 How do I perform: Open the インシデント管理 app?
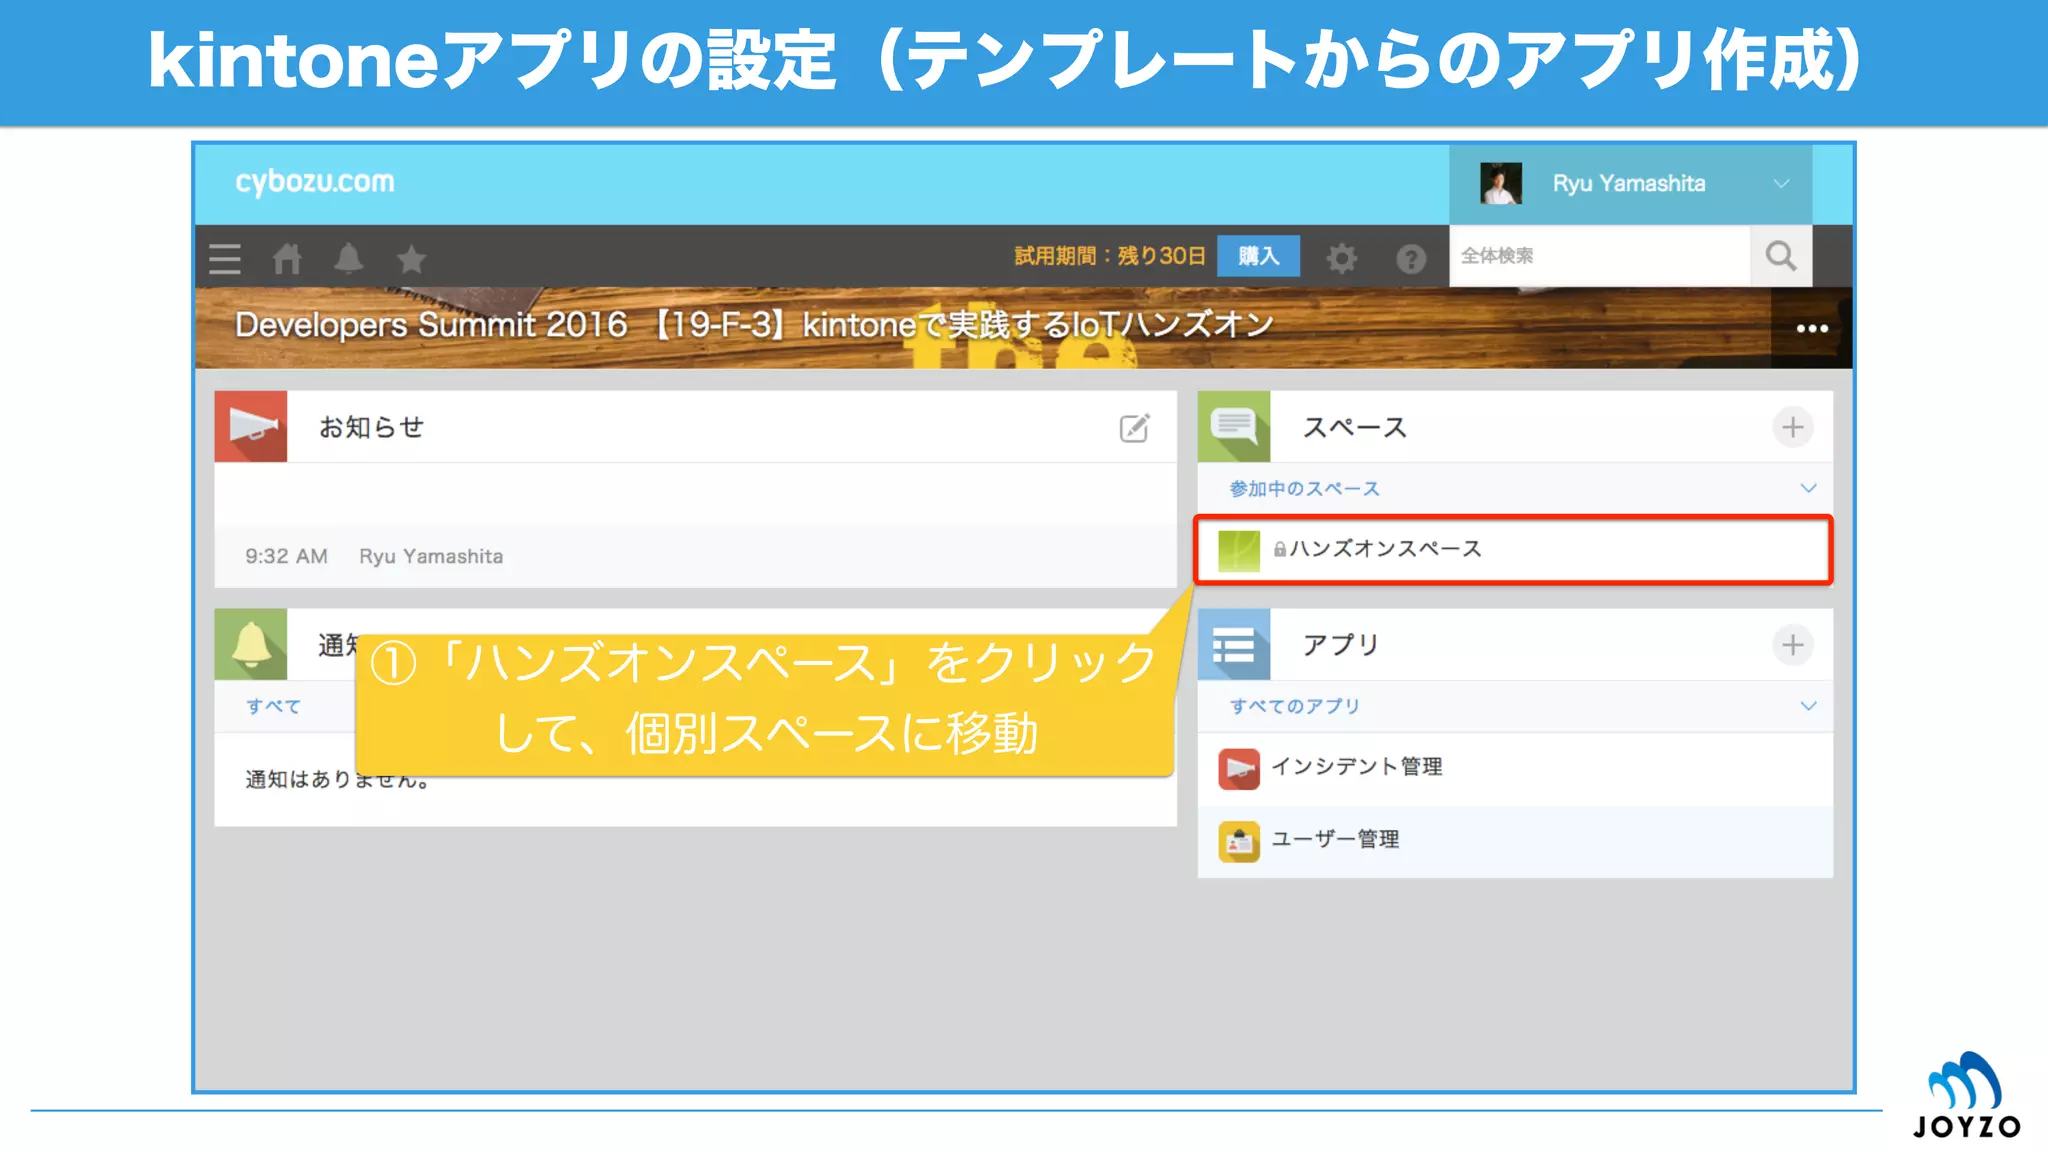pos(1515,768)
